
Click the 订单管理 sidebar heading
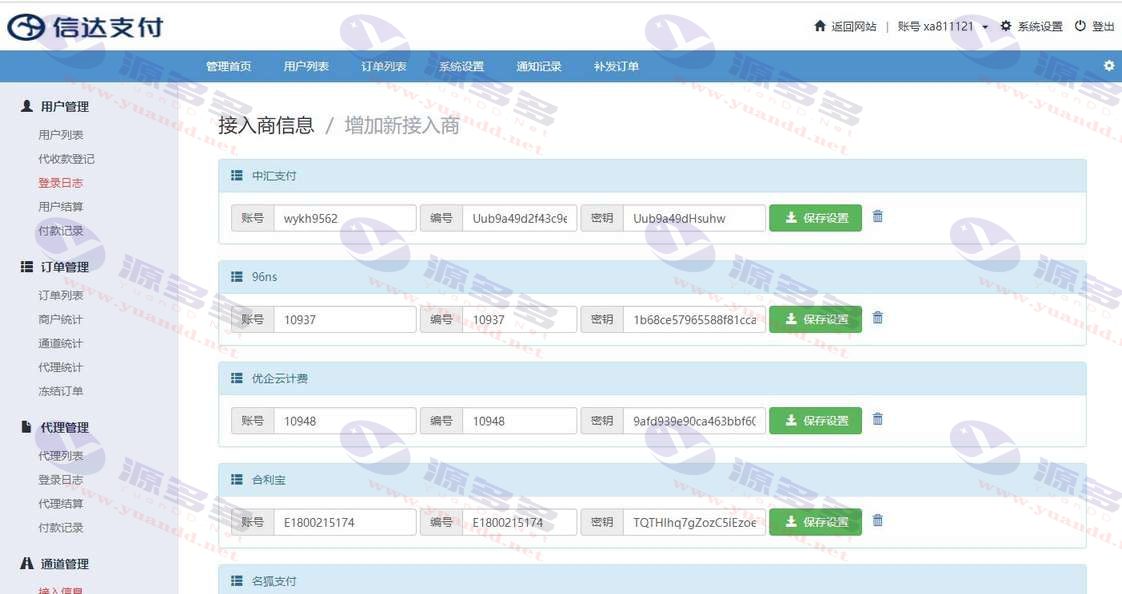56,267
